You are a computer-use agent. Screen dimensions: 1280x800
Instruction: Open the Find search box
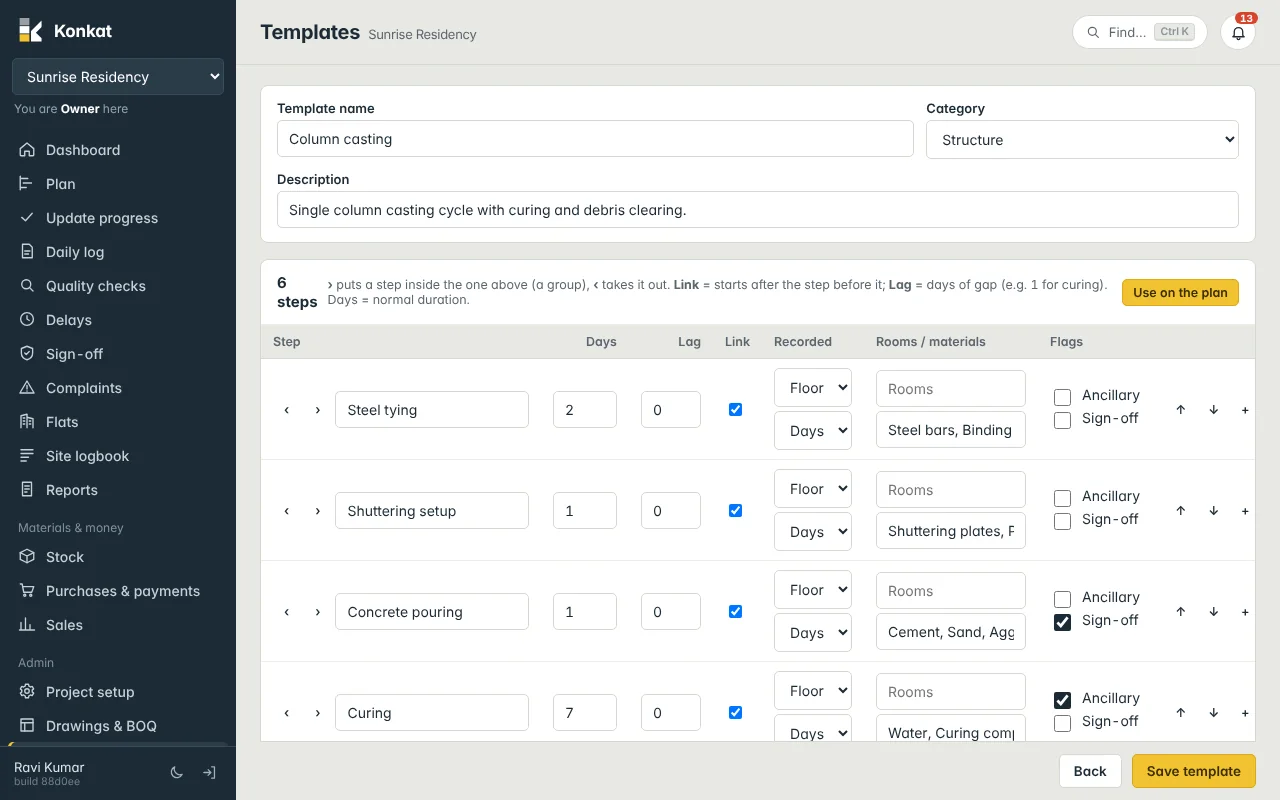(x=1140, y=32)
